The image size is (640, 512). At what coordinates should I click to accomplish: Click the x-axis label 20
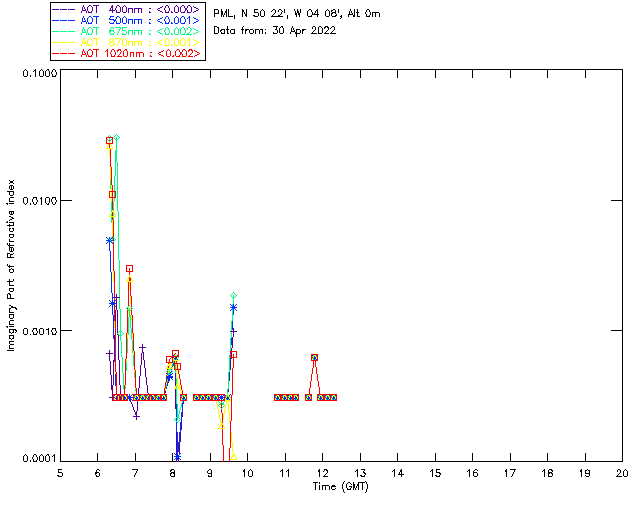[x=622, y=473]
